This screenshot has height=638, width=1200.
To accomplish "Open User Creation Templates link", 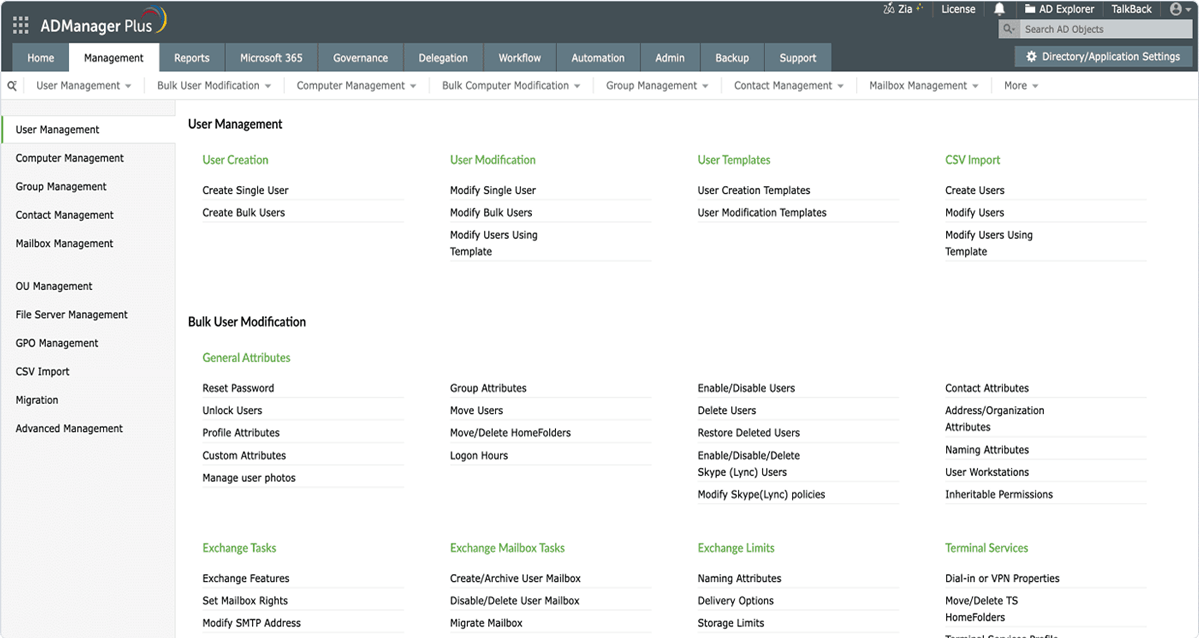I will pyautogui.click(x=754, y=190).
